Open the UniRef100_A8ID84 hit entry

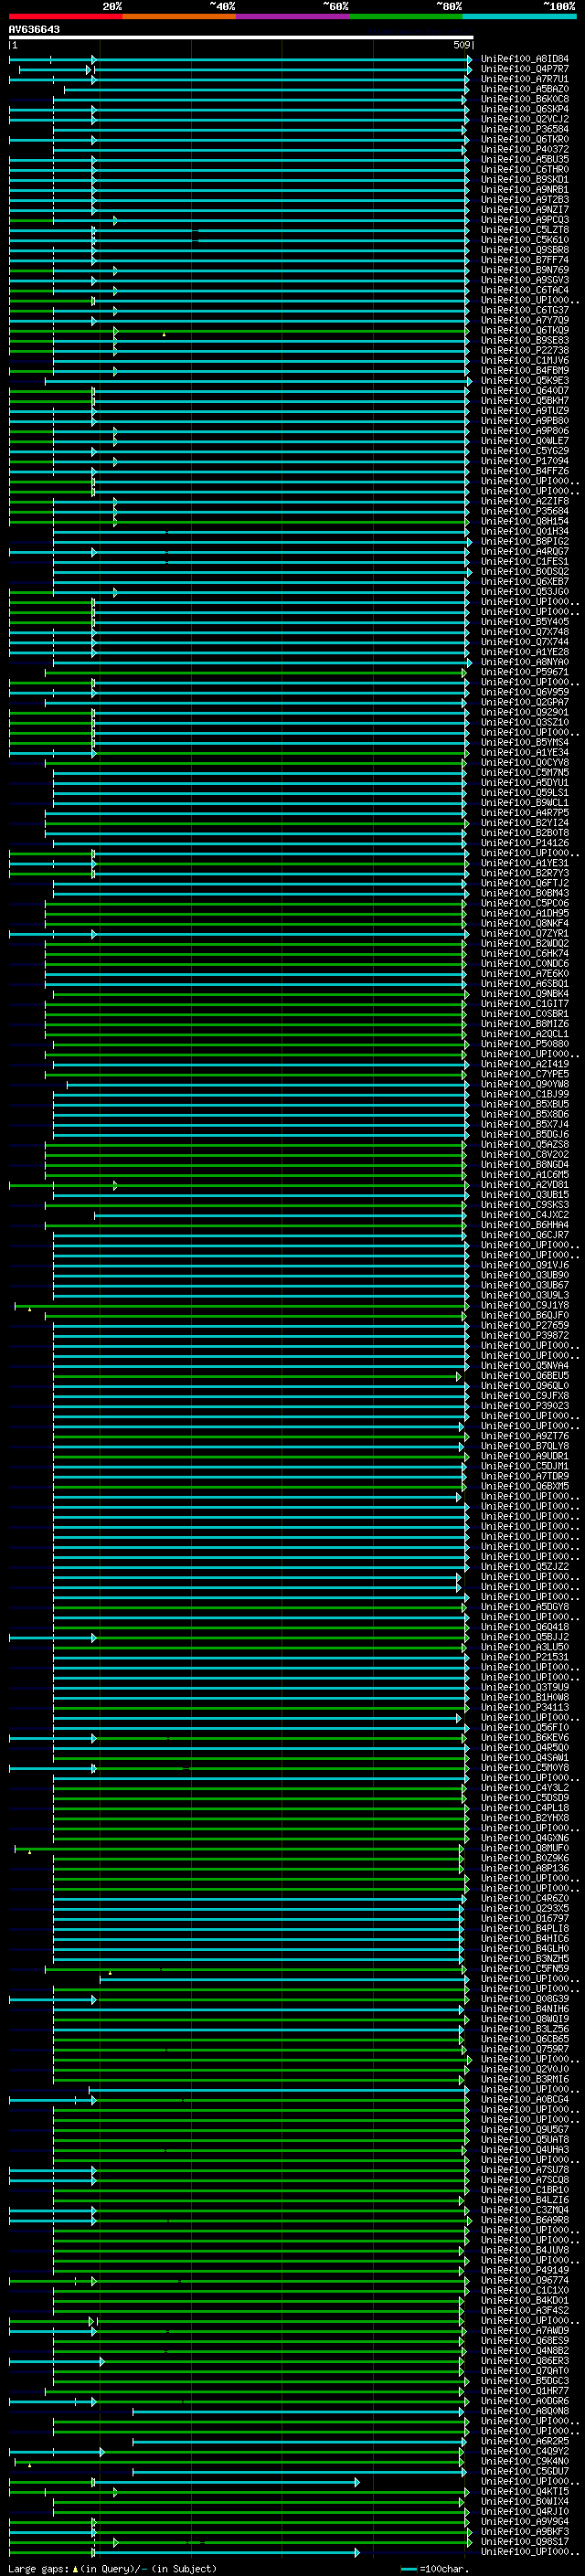point(524,59)
